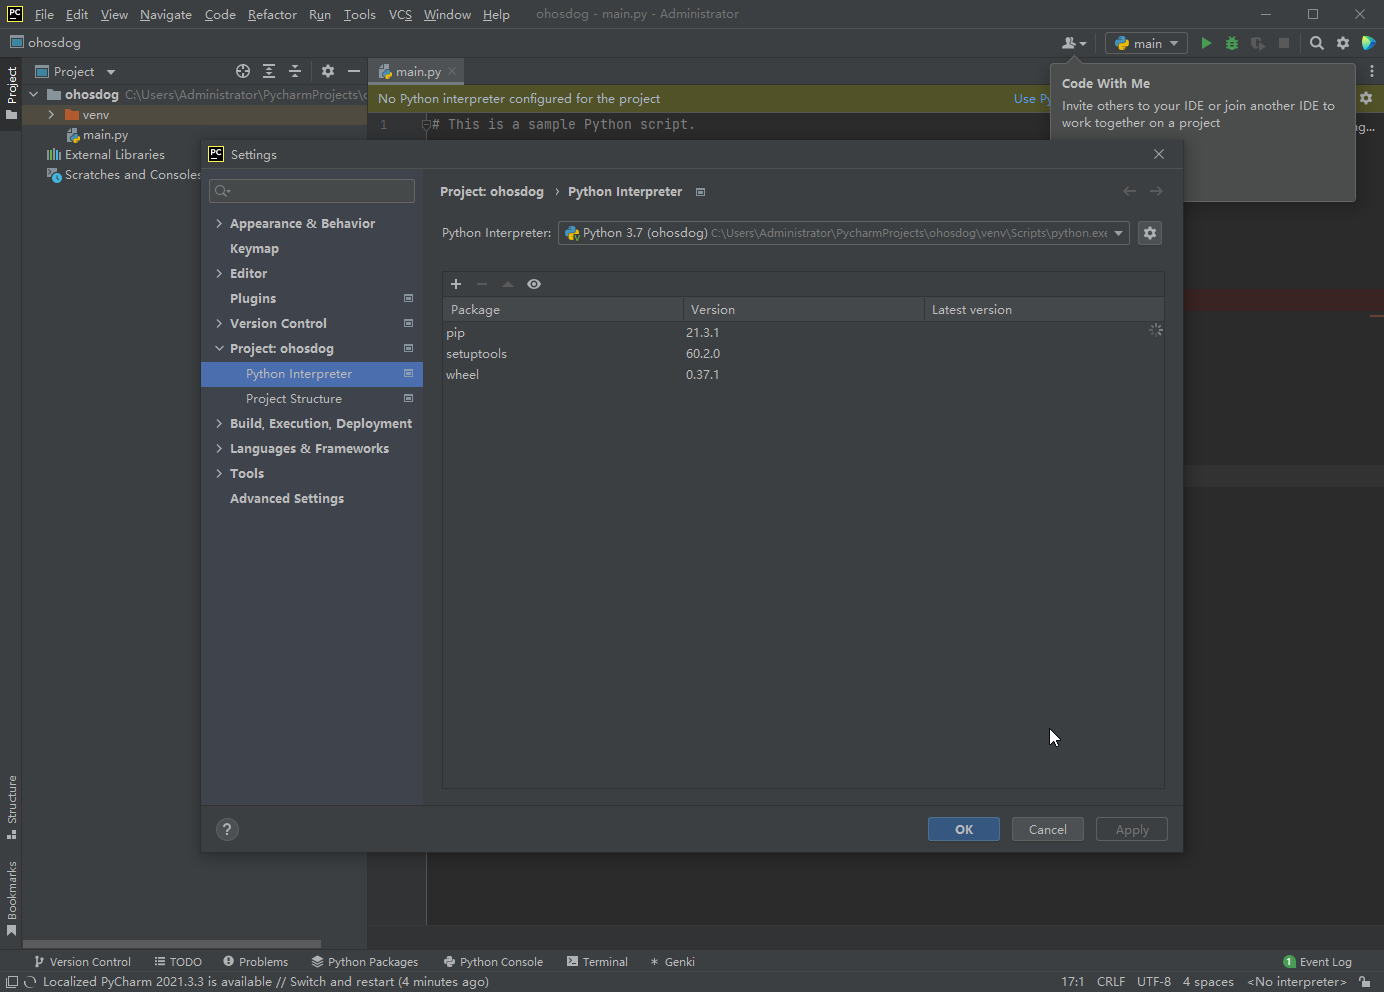Expand the Tools settings group

click(219, 474)
